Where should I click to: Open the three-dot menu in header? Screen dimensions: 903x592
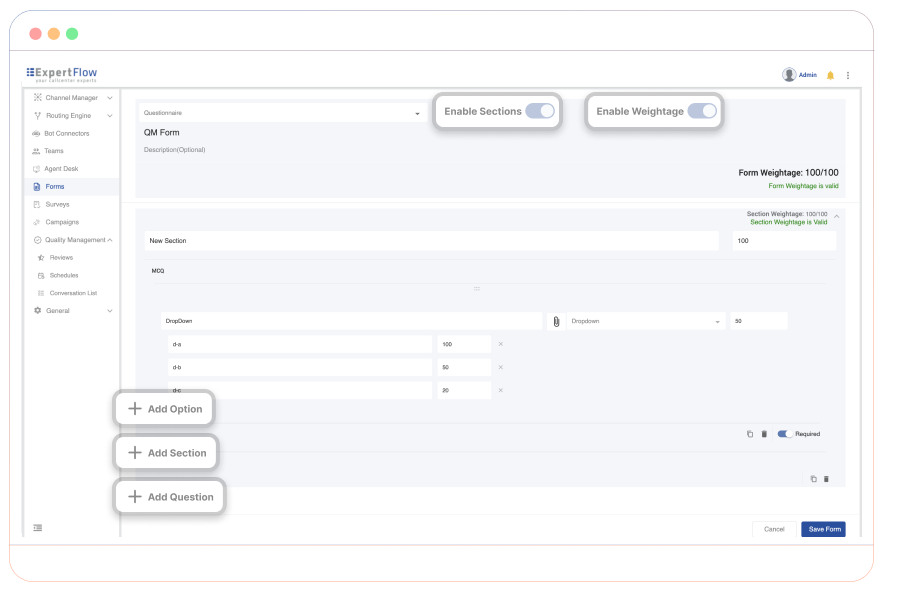[x=848, y=75]
